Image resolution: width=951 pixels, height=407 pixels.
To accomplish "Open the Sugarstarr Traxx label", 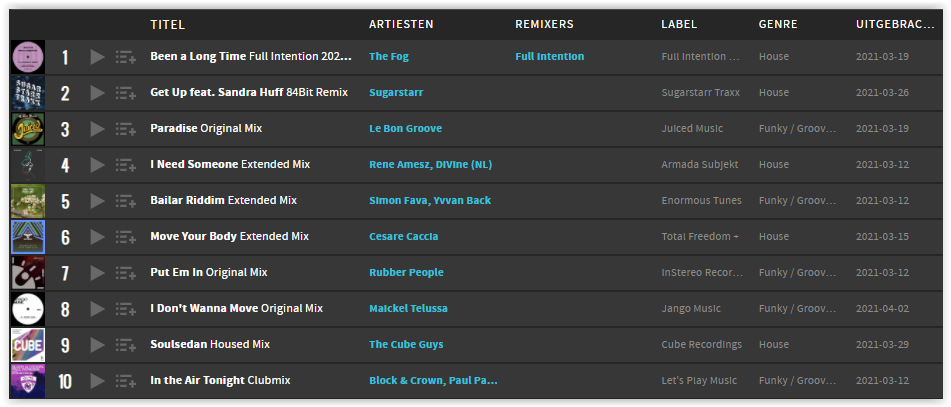I will pyautogui.click(x=701, y=93).
